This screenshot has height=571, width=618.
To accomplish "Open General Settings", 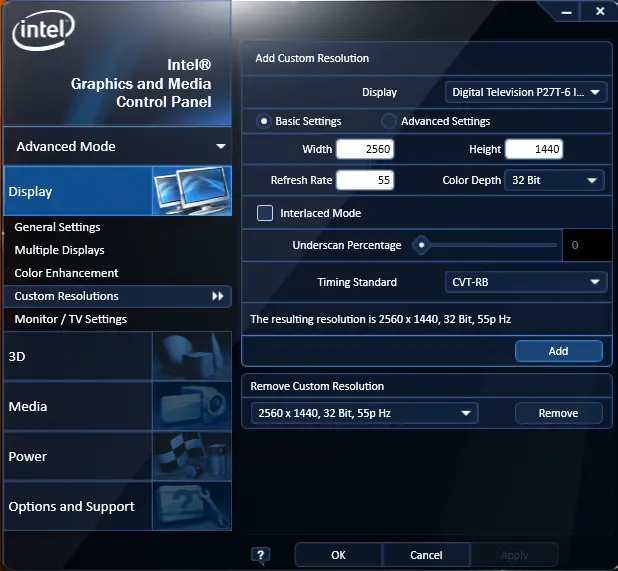I will point(58,227).
